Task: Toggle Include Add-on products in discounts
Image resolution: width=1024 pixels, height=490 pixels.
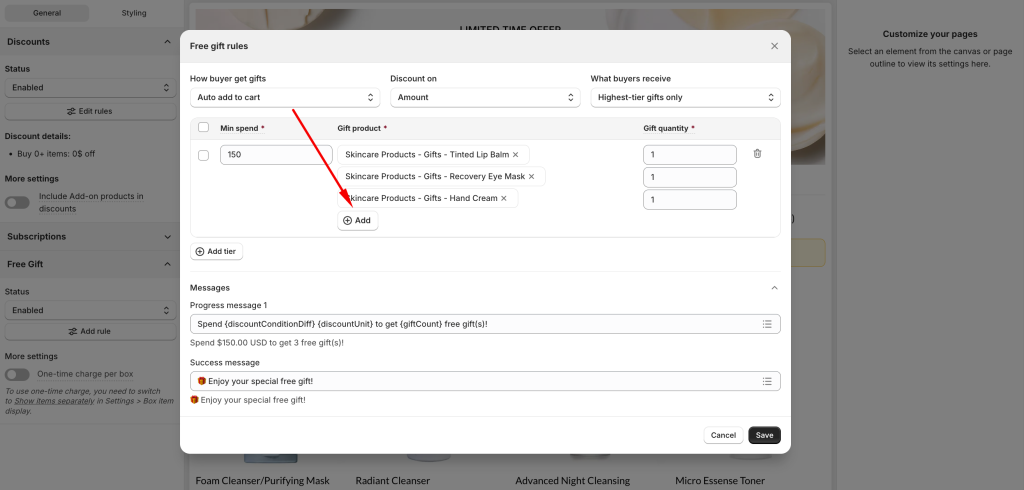Action: (17, 202)
